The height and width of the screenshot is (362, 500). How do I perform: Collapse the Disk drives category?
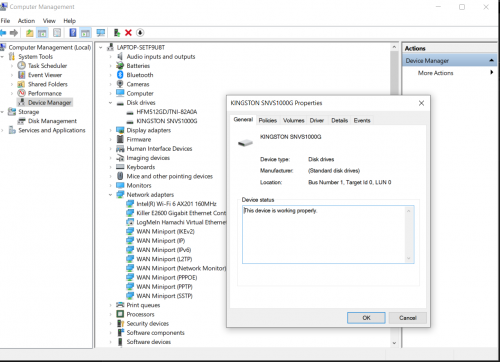click(110, 103)
